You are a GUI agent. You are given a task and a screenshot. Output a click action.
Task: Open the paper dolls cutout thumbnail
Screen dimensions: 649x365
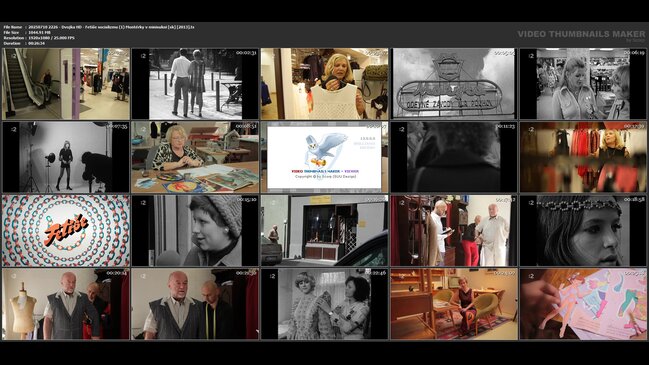point(583,304)
